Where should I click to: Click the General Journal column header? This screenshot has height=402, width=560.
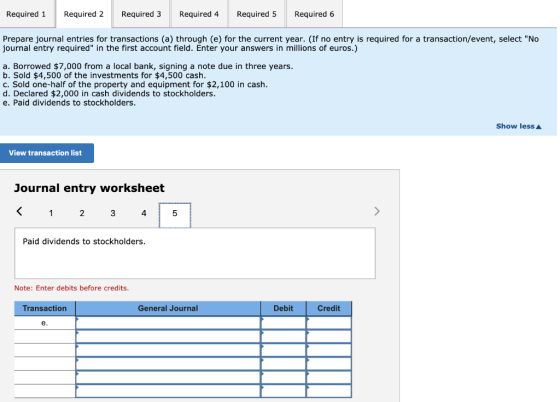tap(168, 308)
